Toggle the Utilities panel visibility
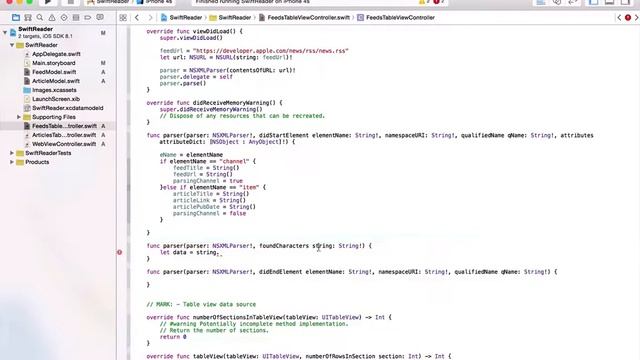 click(625, 2)
